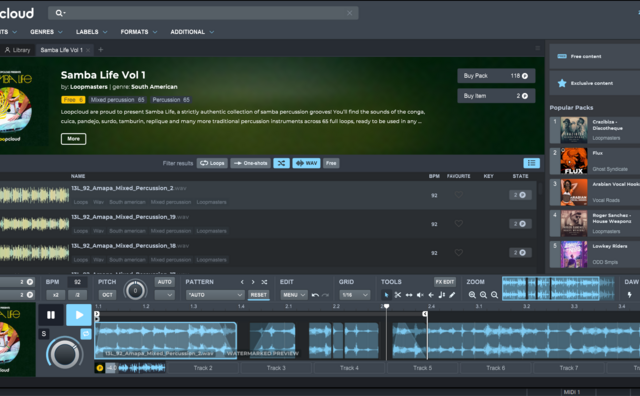
Task: Click the BPM 92 value field
Action: 77,282
